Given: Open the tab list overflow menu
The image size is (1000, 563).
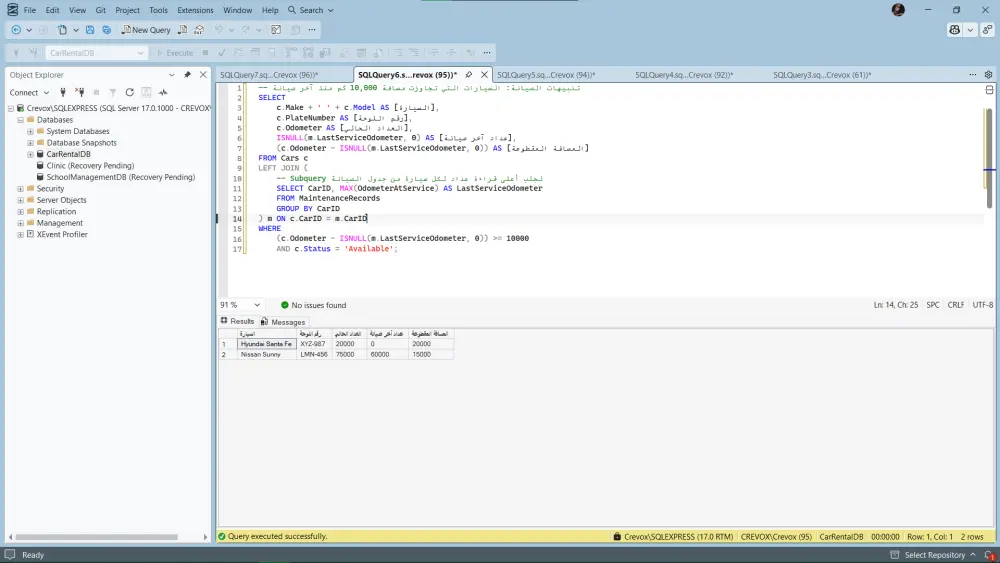Looking at the screenshot, I should [973, 75].
